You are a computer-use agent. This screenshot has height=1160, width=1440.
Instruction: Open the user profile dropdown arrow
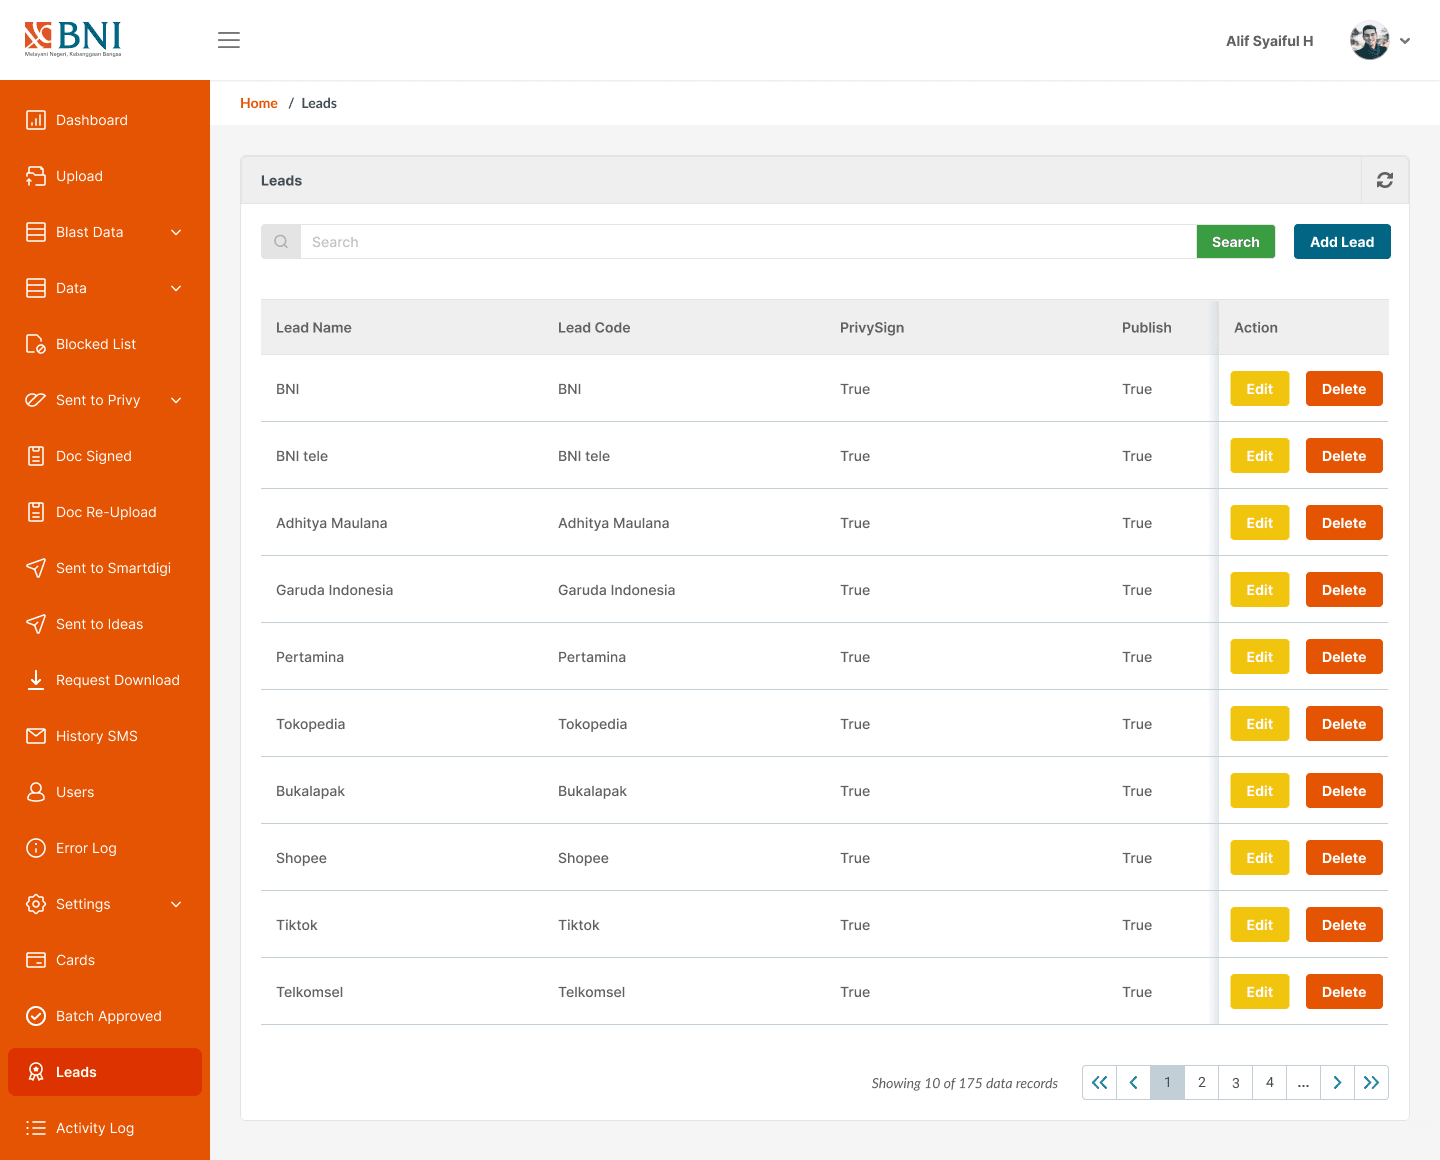coord(1405,41)
